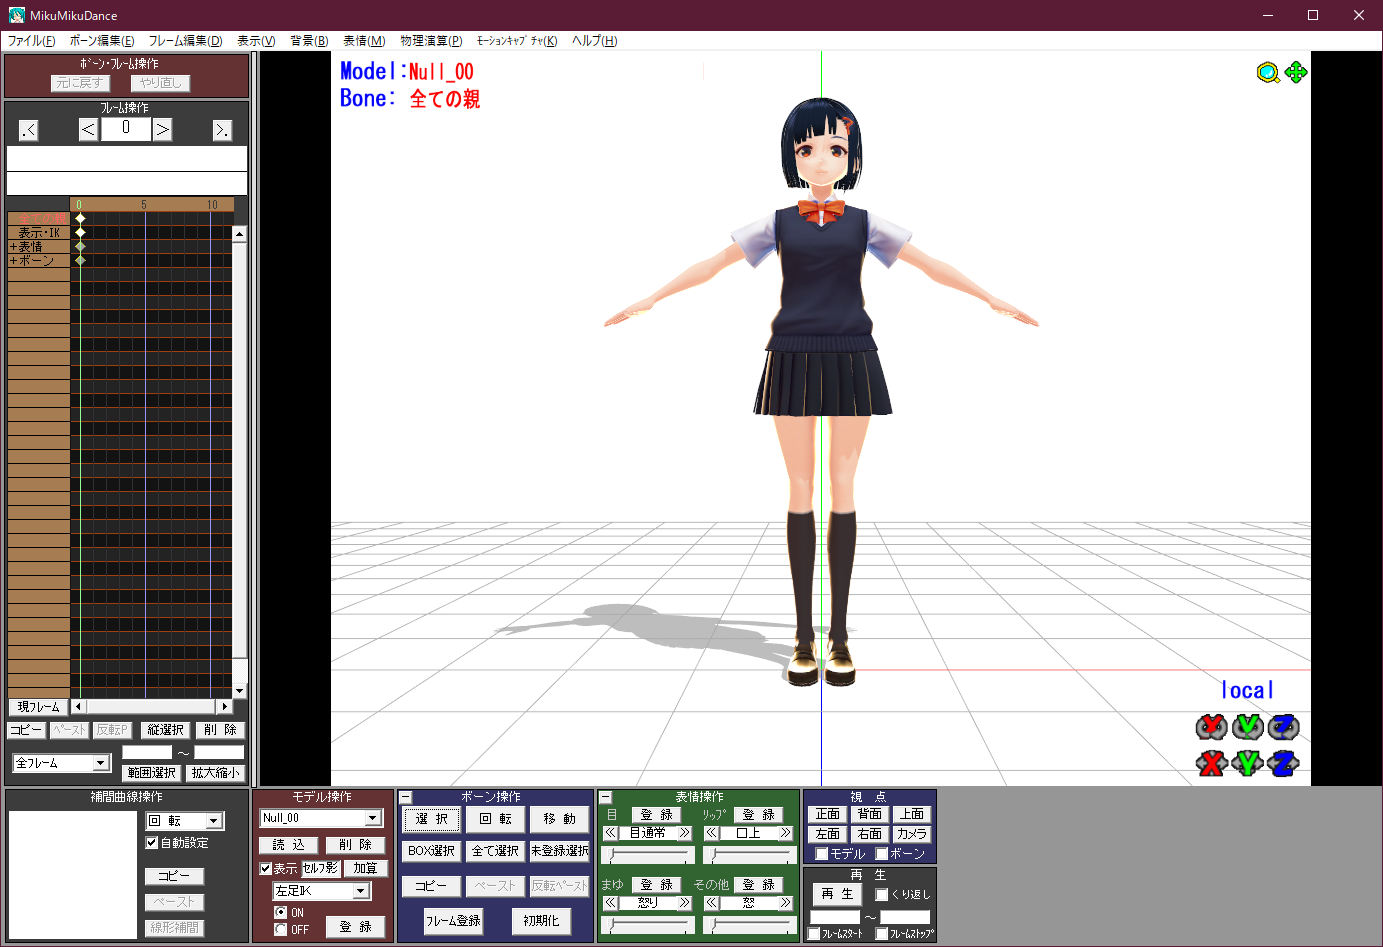Click the red X move axis icon

coord(1212,763)
